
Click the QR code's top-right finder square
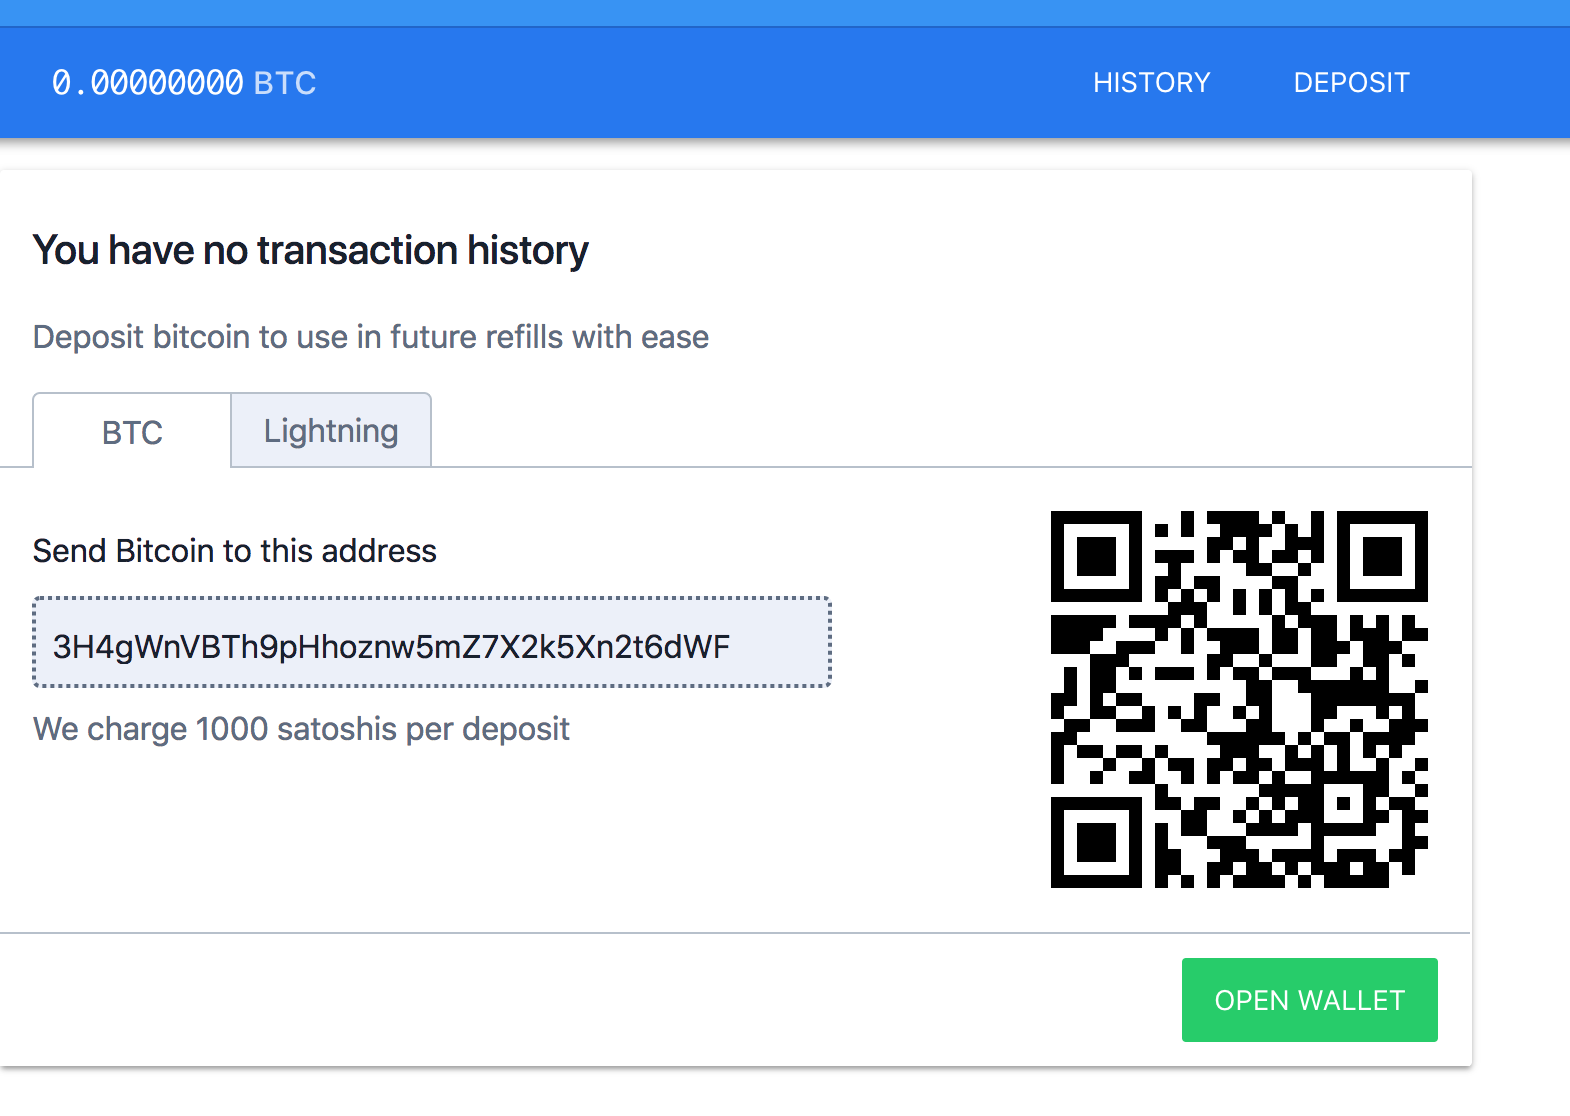pyautogui.click(x=1382, y=556)
